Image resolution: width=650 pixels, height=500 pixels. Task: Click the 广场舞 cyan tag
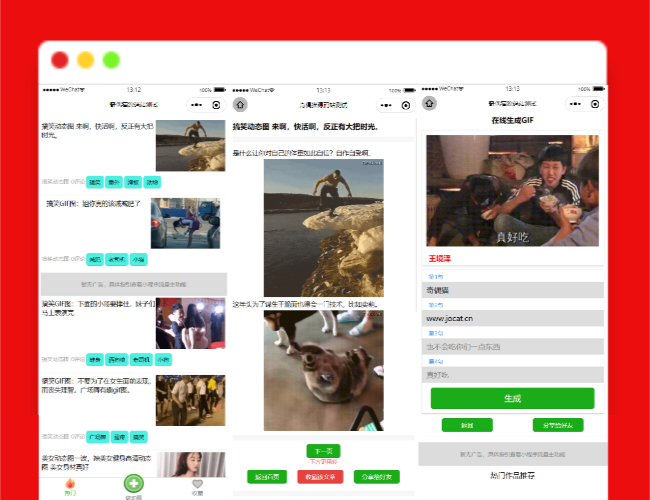click(x=97, y=436)
